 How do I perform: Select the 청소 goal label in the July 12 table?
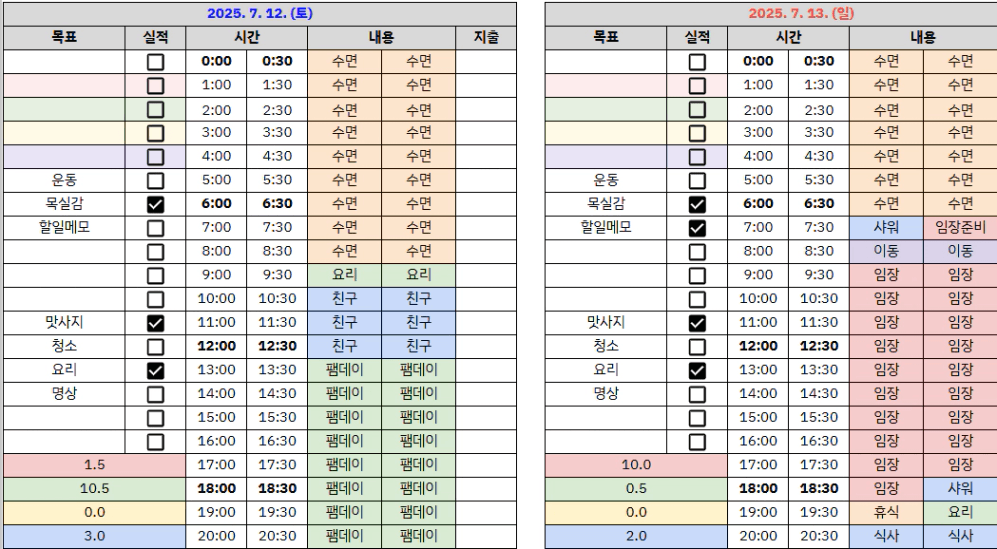pos(64,346)
